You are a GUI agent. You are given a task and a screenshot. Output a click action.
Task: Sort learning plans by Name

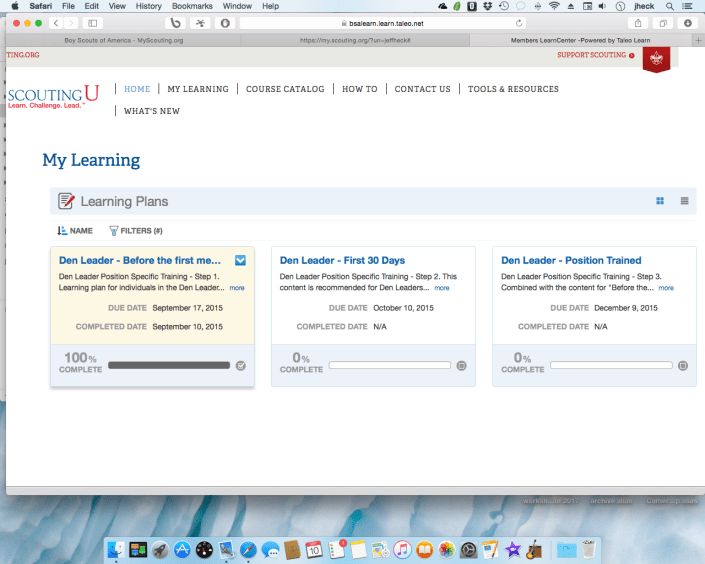75,231
